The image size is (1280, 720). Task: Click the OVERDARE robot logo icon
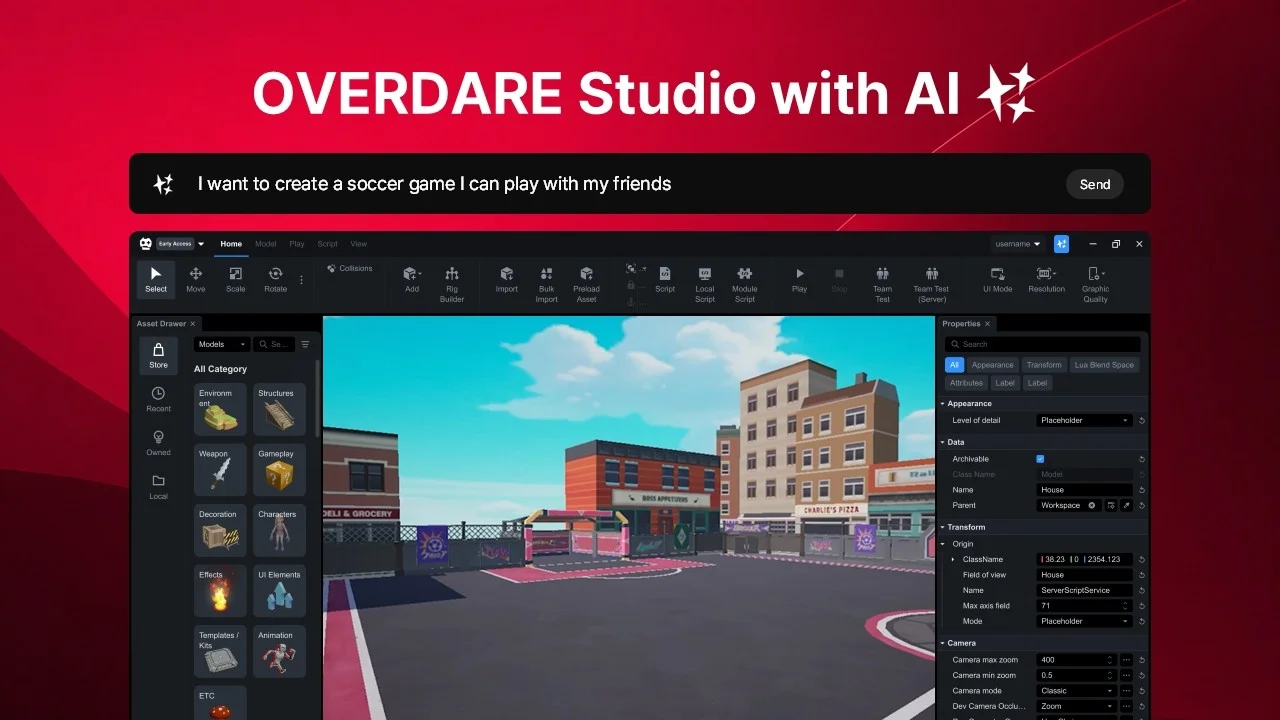coord(146,243)
